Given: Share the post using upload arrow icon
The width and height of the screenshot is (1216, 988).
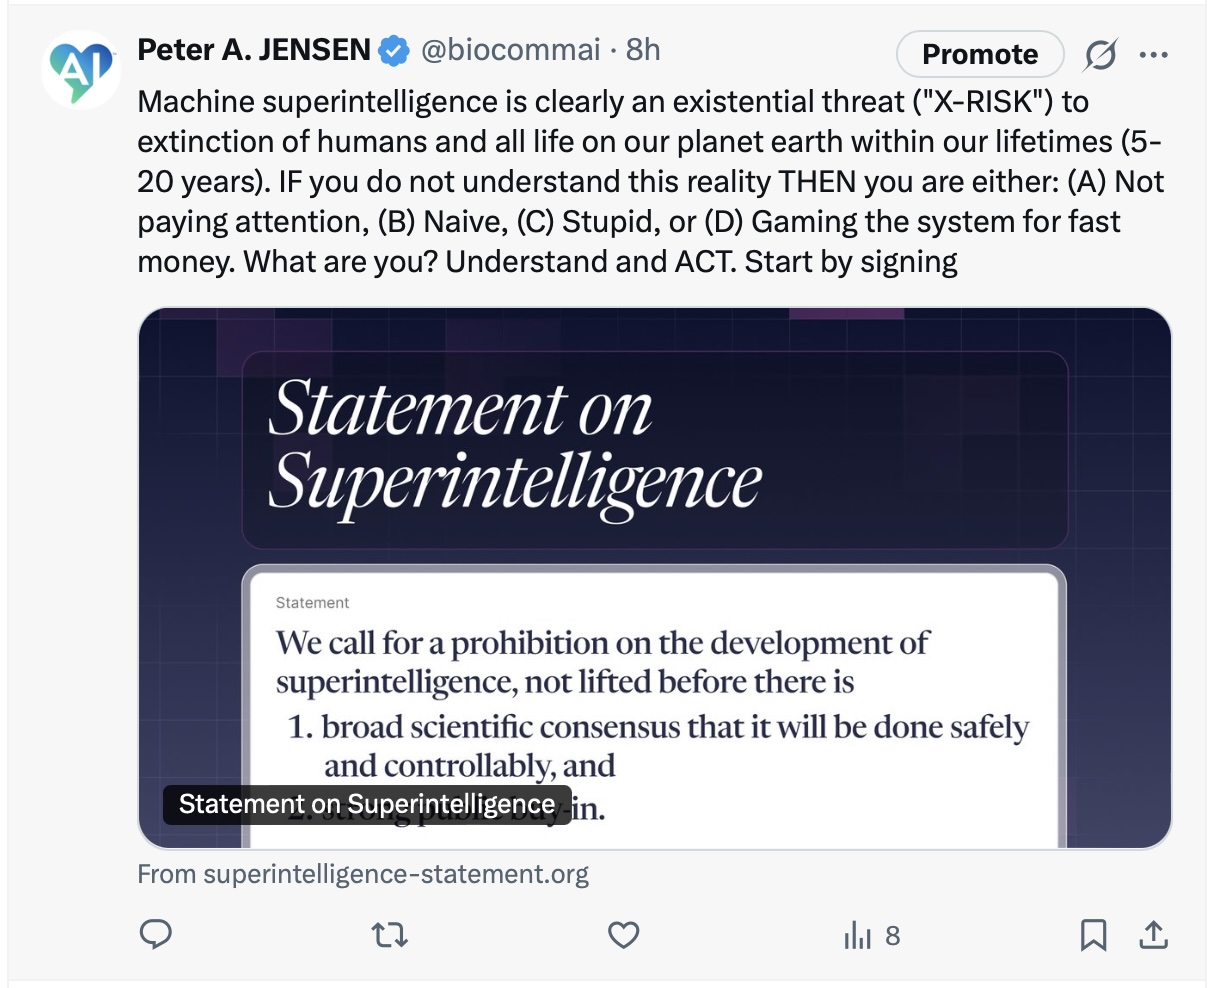Looking at the screenshot, I should point(1153,935).
